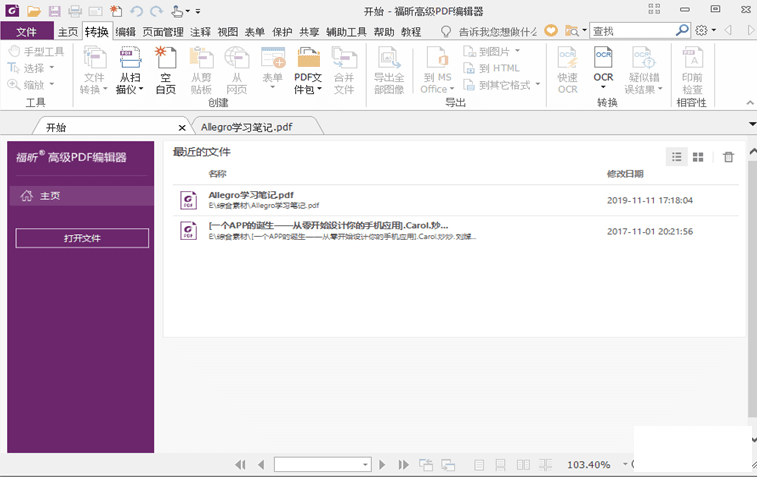Click the Undo arrow icon
This screenshot has height=477, width=757.
tap(137, 11)
